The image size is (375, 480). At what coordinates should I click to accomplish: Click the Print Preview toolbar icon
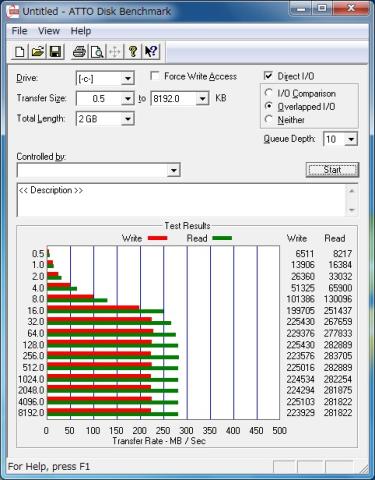97,52
